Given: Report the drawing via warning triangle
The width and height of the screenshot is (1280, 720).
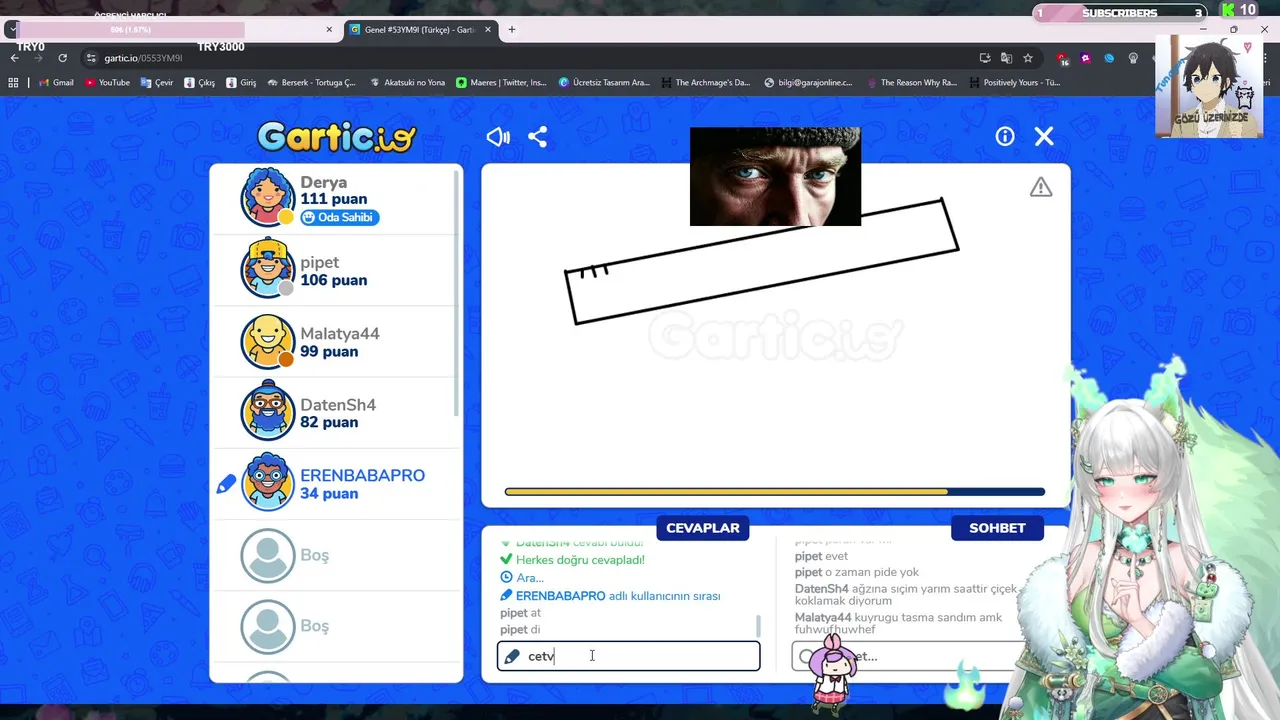Looking at the screenshot, I should [1041, 187].
